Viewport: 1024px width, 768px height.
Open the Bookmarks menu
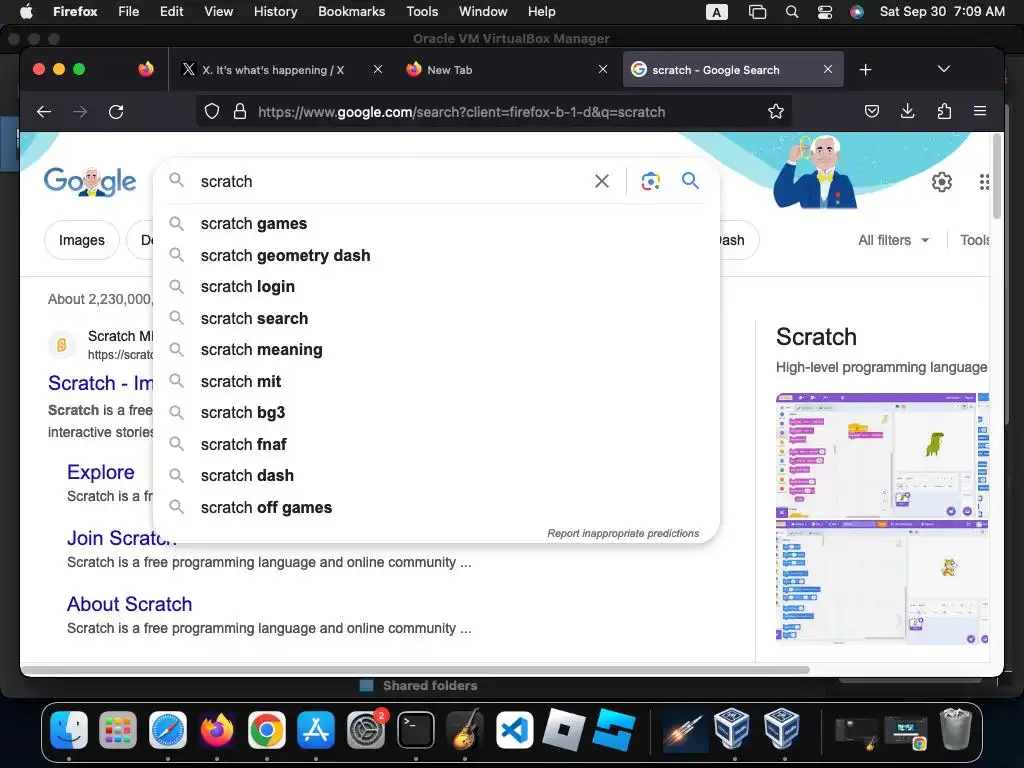pyautogui.click(x=351, y=12)
